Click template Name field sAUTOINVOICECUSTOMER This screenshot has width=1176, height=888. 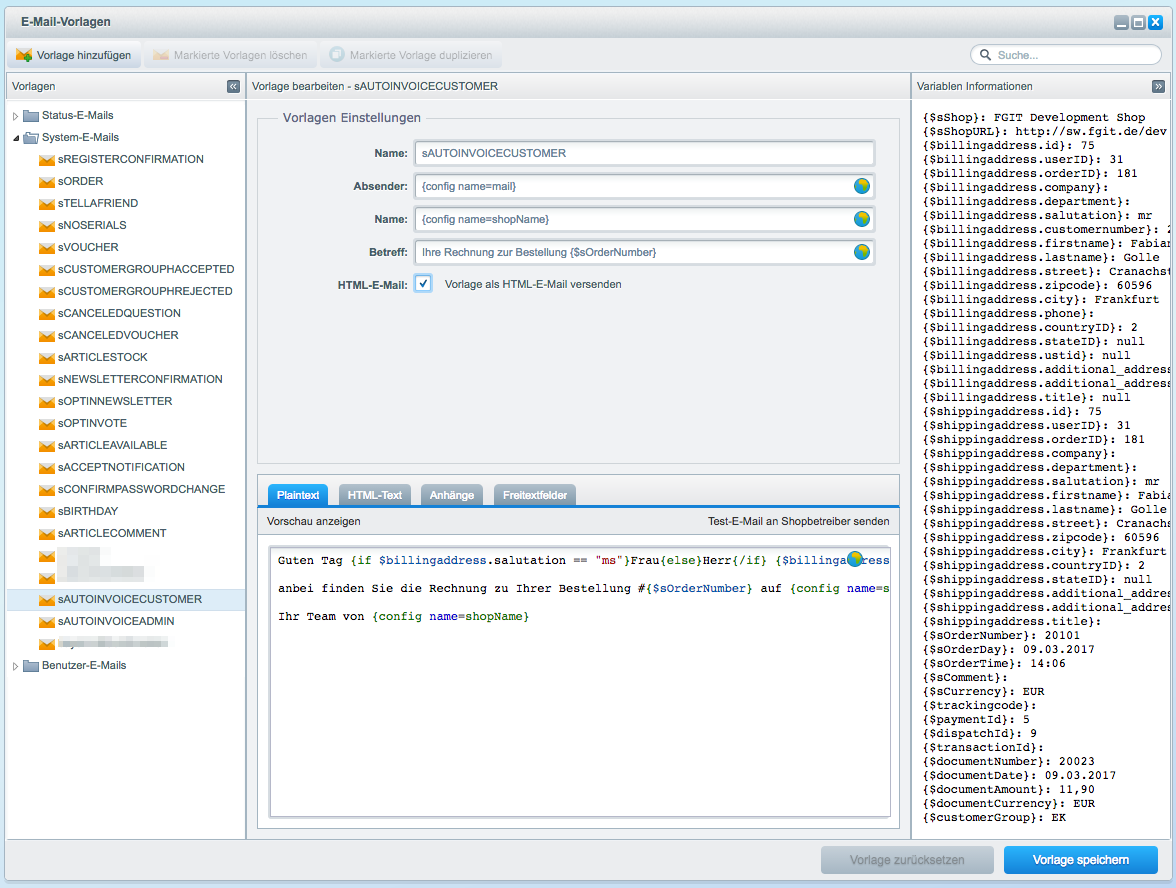[x=644, y=153]
